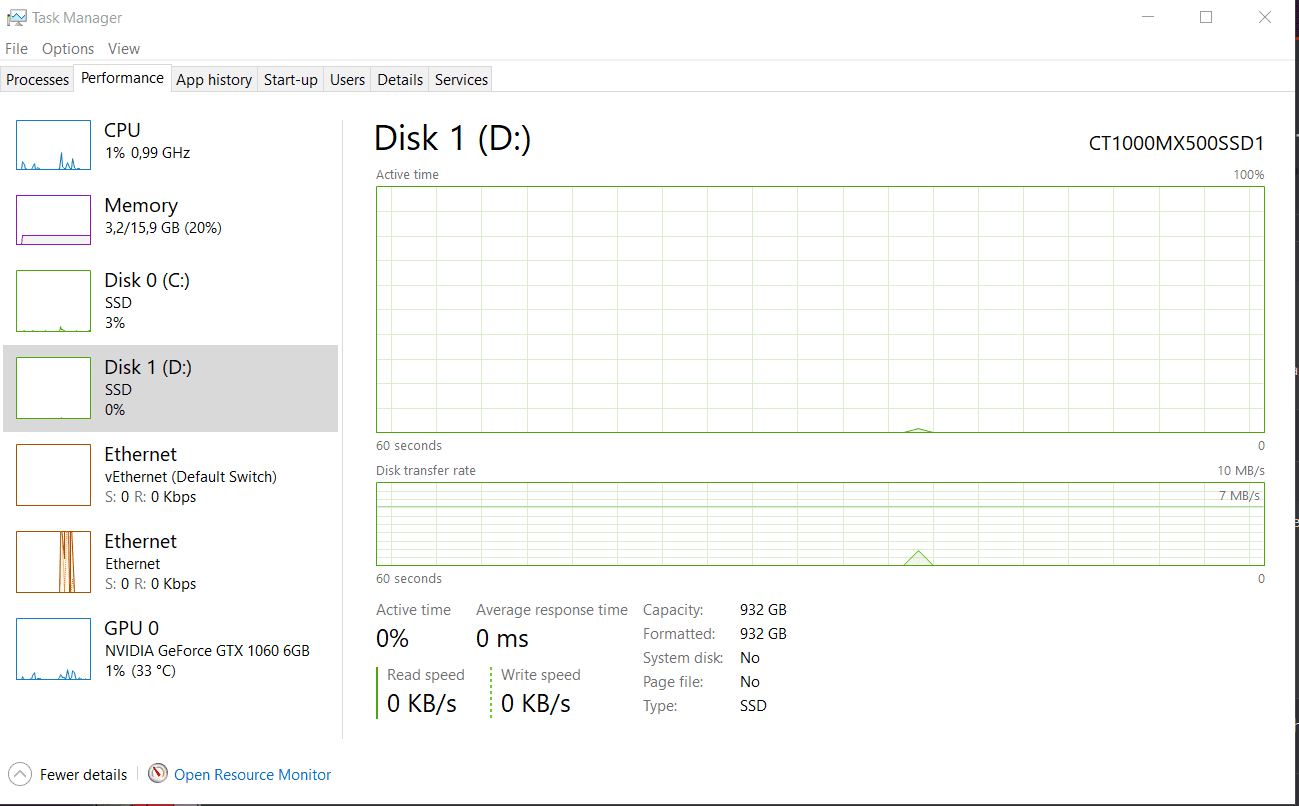The image size is (1299, 806).
Task: Switch to the Details tab
Action: (x=400, y=80)
